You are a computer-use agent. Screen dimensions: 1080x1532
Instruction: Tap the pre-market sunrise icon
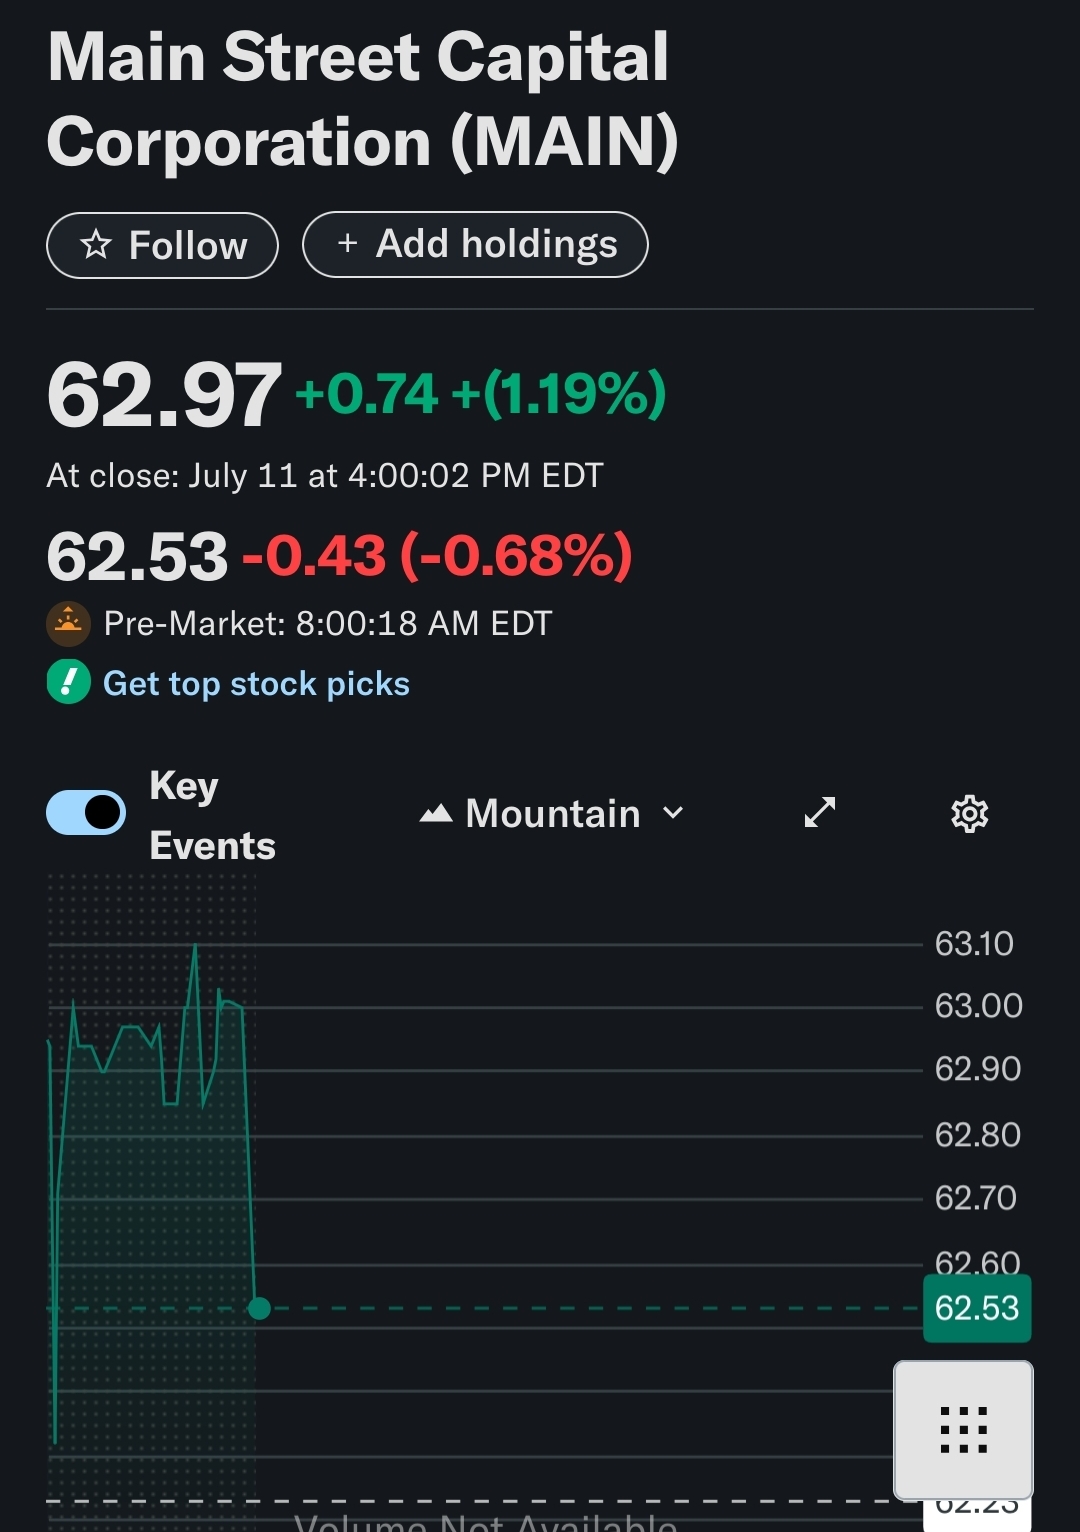69,624
